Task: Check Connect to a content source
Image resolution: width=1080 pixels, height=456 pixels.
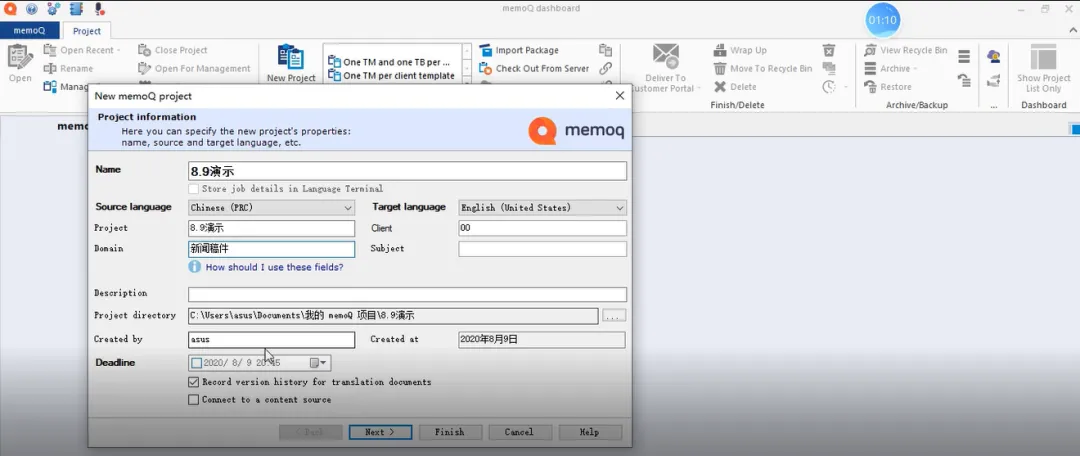Action: tap(194, 400)
